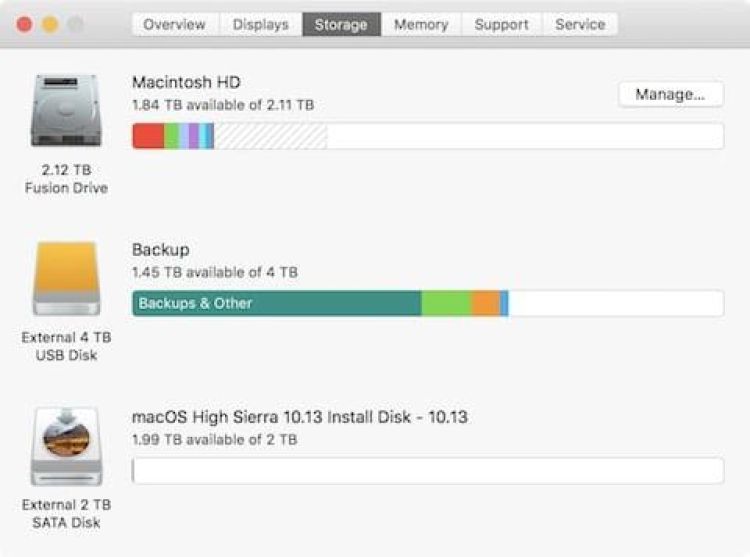Open the Support tab
750x557 pixels.
[501, 24]
